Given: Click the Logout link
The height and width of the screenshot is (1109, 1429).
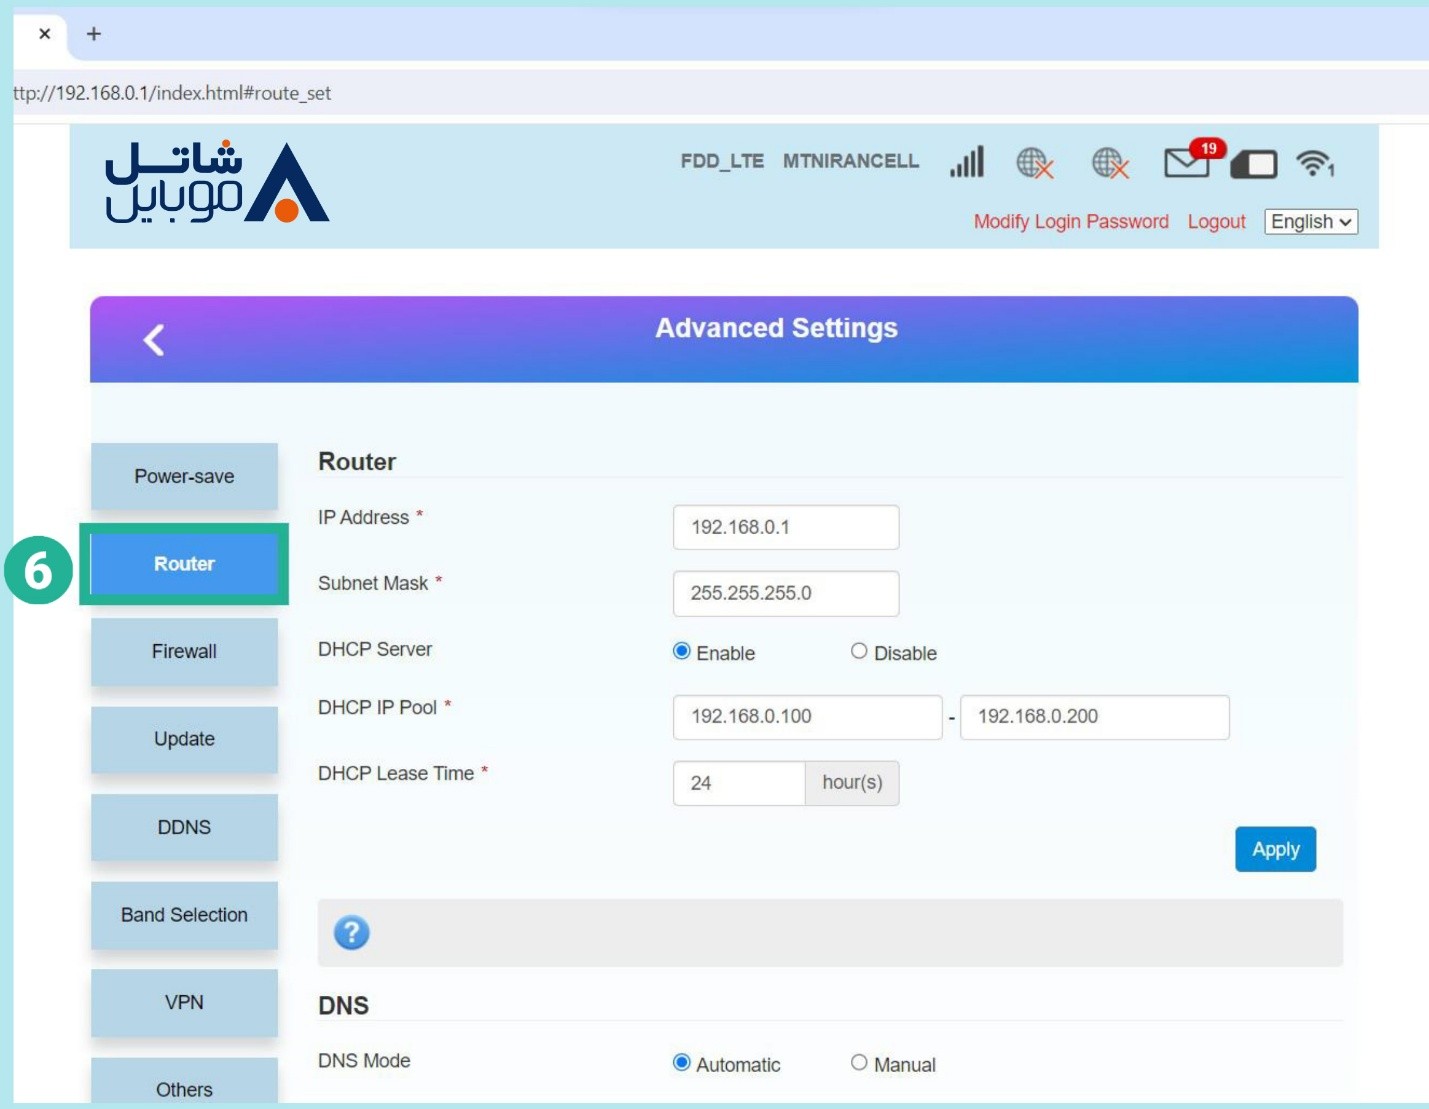Looking at the screenshot, I should tap(1216, 222).
